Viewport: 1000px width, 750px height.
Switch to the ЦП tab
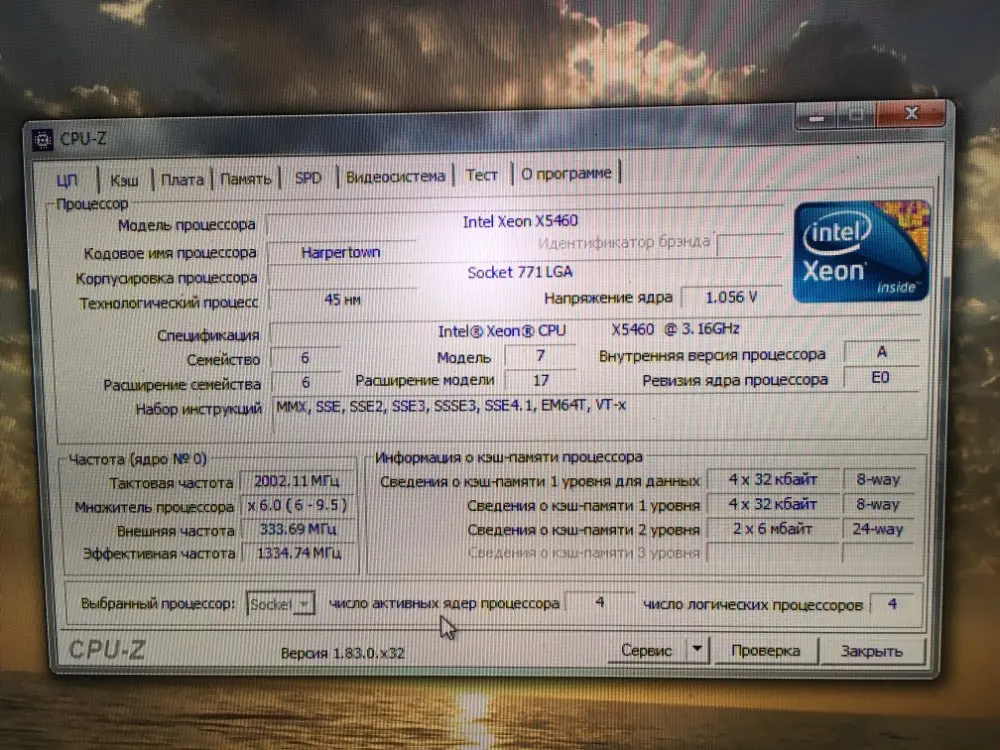point(66,180)
